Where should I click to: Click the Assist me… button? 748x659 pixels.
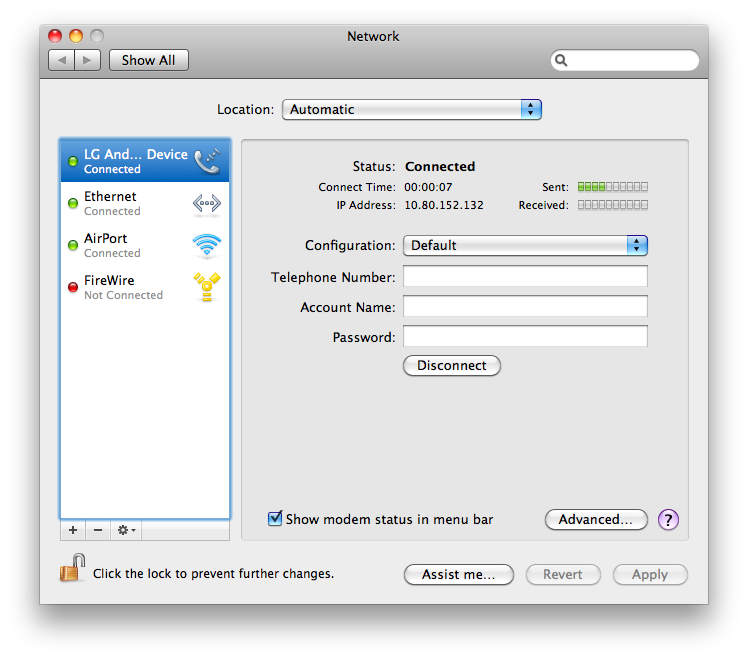pyautogui.click(x=458, y=575)
